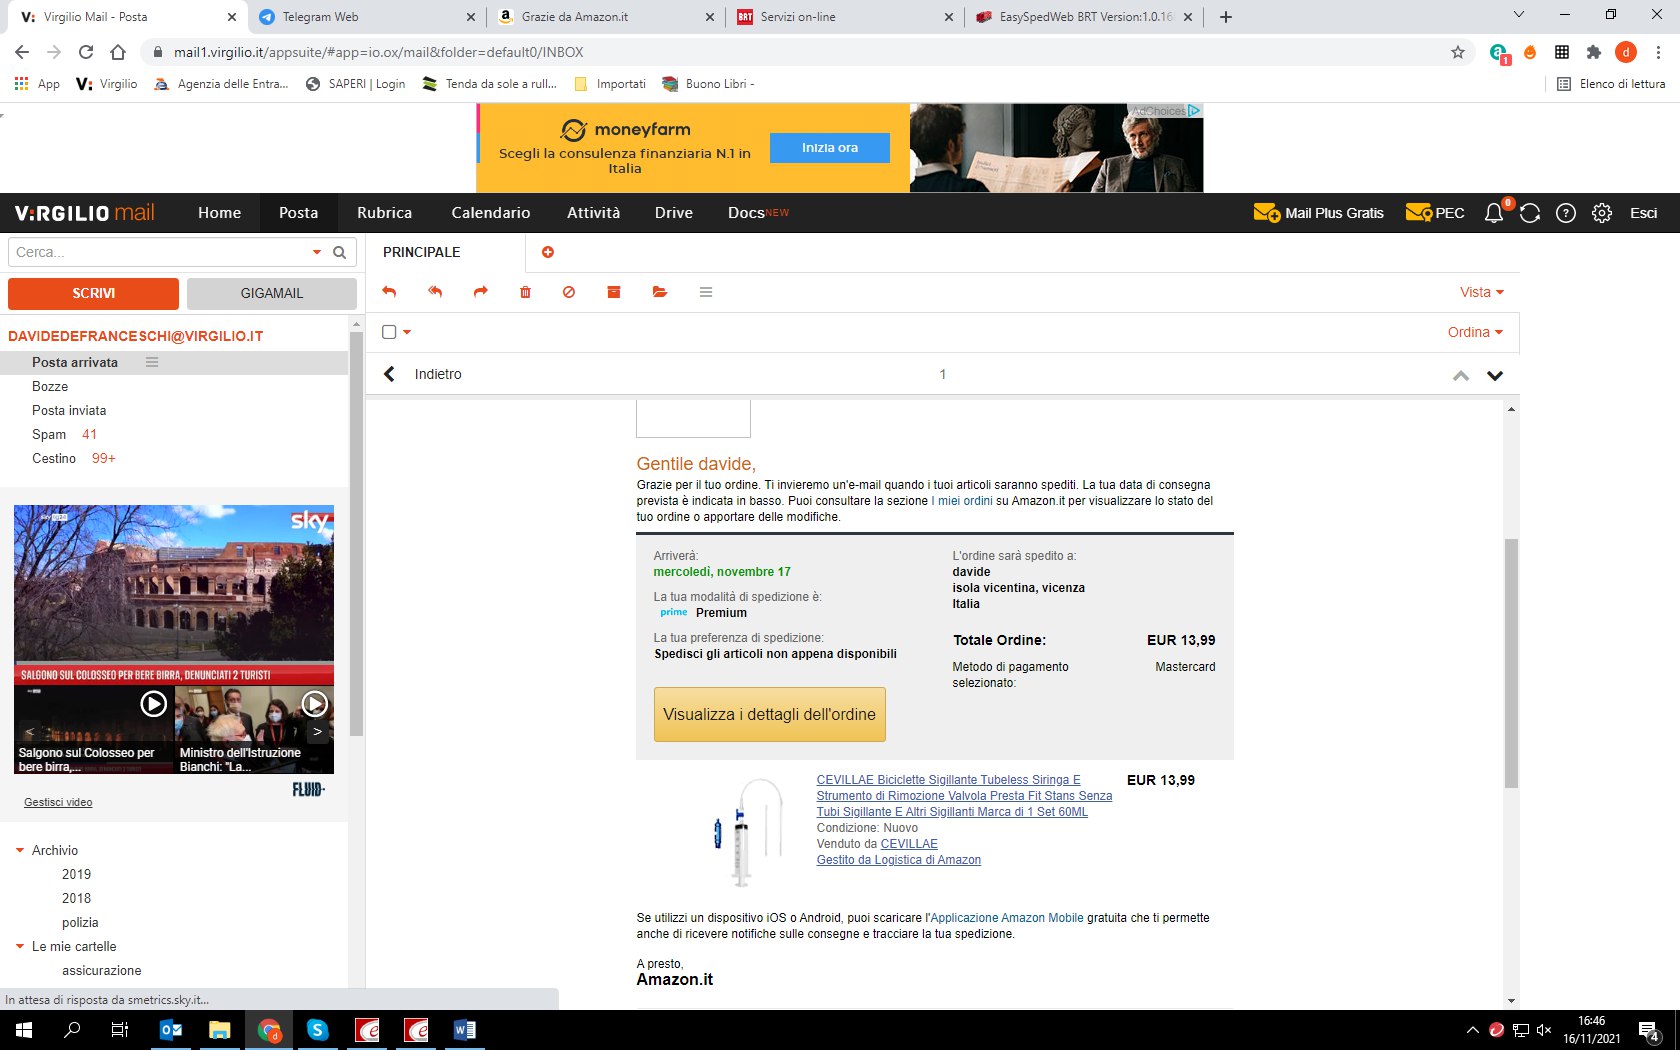1680x1050 pixels.
Task: Open the Vista dropdown
Action: pyautogui.click(x=1481, y=292)
